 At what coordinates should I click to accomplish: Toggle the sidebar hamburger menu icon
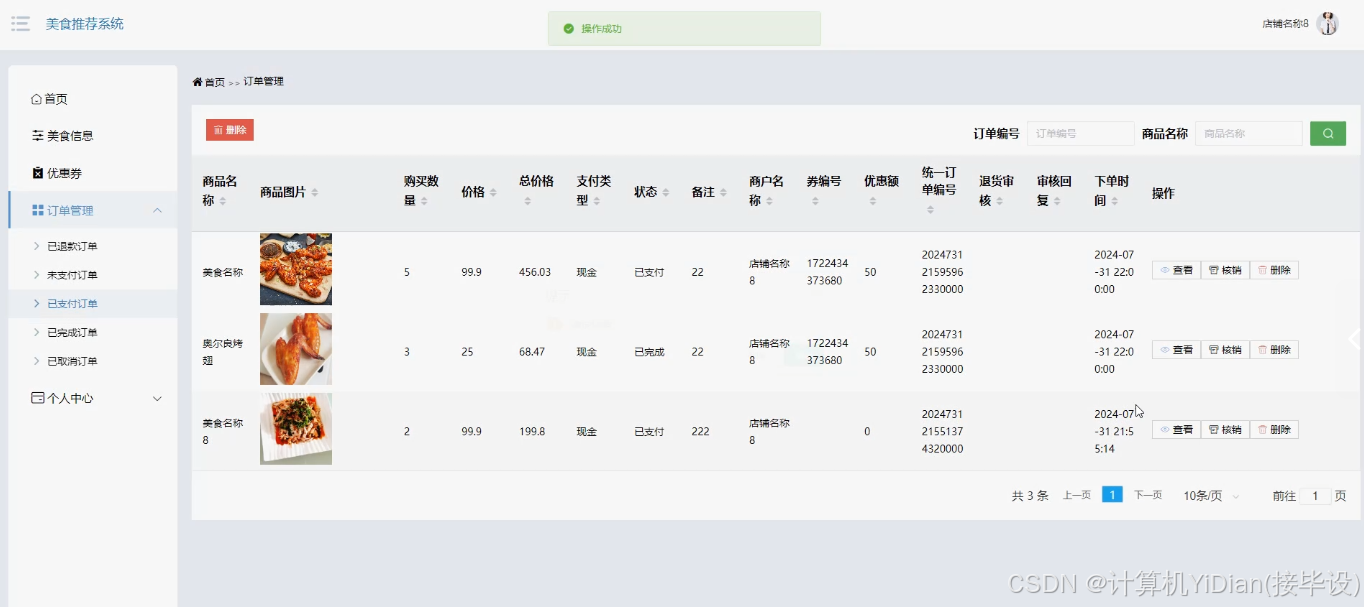point(20,24)
